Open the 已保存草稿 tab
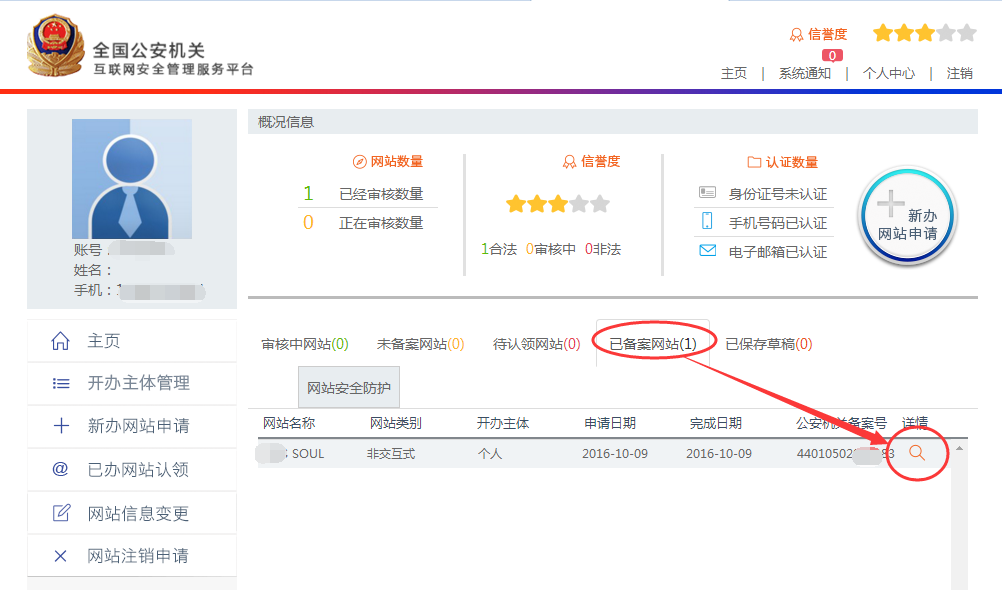This screenshot has width=1002, height=590. point(768,344)
